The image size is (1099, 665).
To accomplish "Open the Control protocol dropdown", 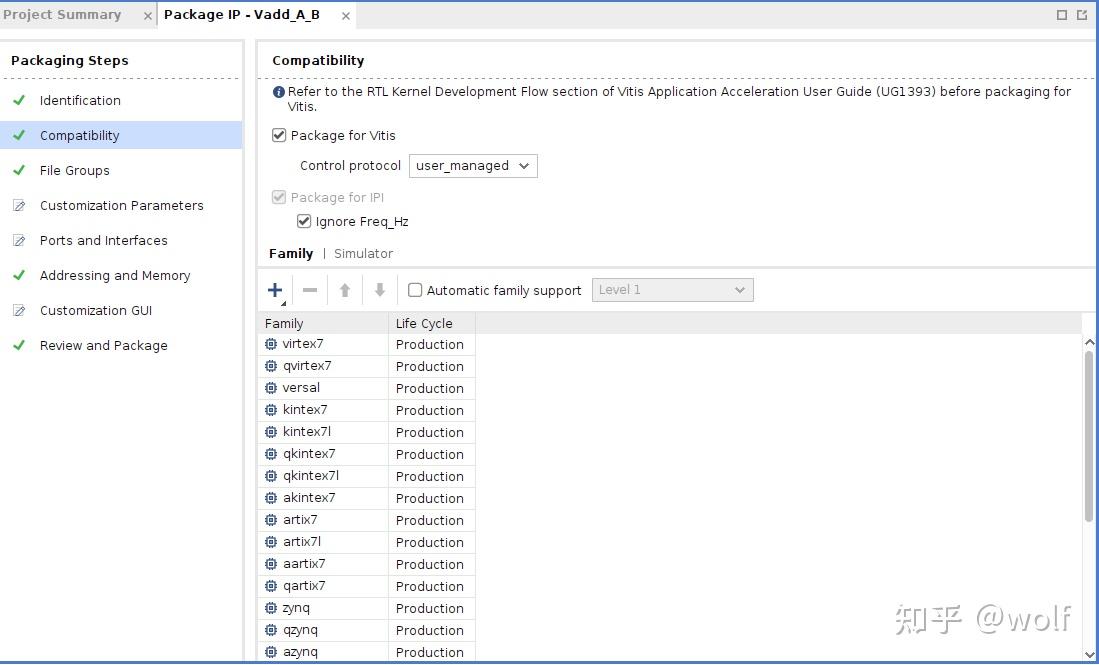I will tap(473, 166).
